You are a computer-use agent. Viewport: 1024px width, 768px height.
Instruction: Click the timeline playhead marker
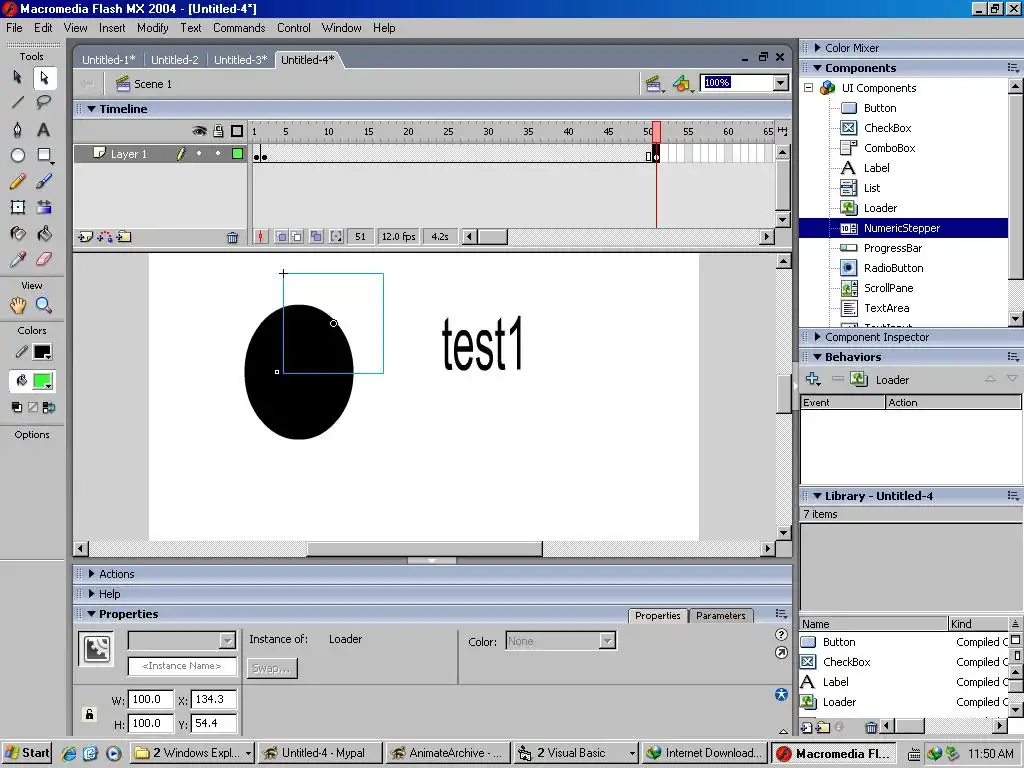[x=656, y=131]
